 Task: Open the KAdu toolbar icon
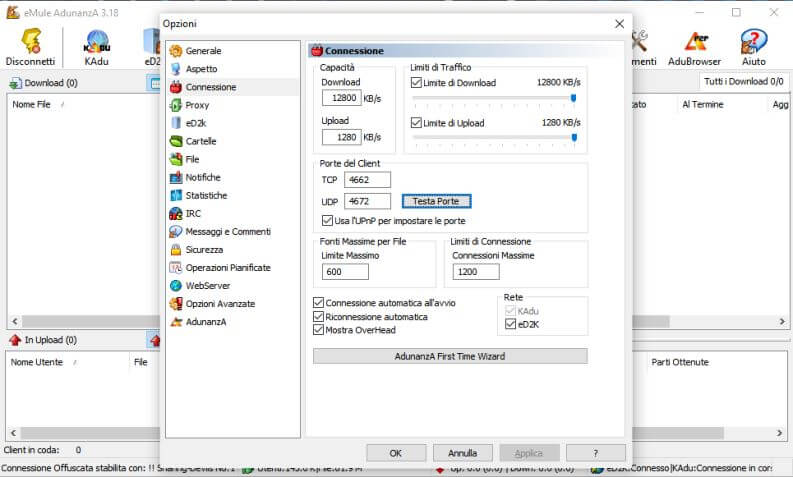click(97, 41)
